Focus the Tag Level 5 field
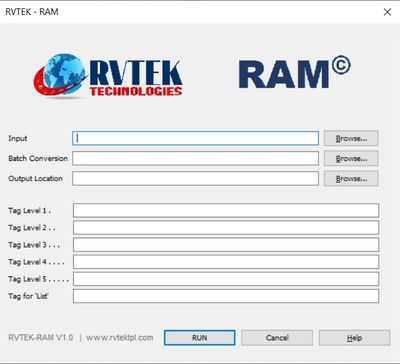Viewport: 400px width, 364px height. (x=226, y=279)
